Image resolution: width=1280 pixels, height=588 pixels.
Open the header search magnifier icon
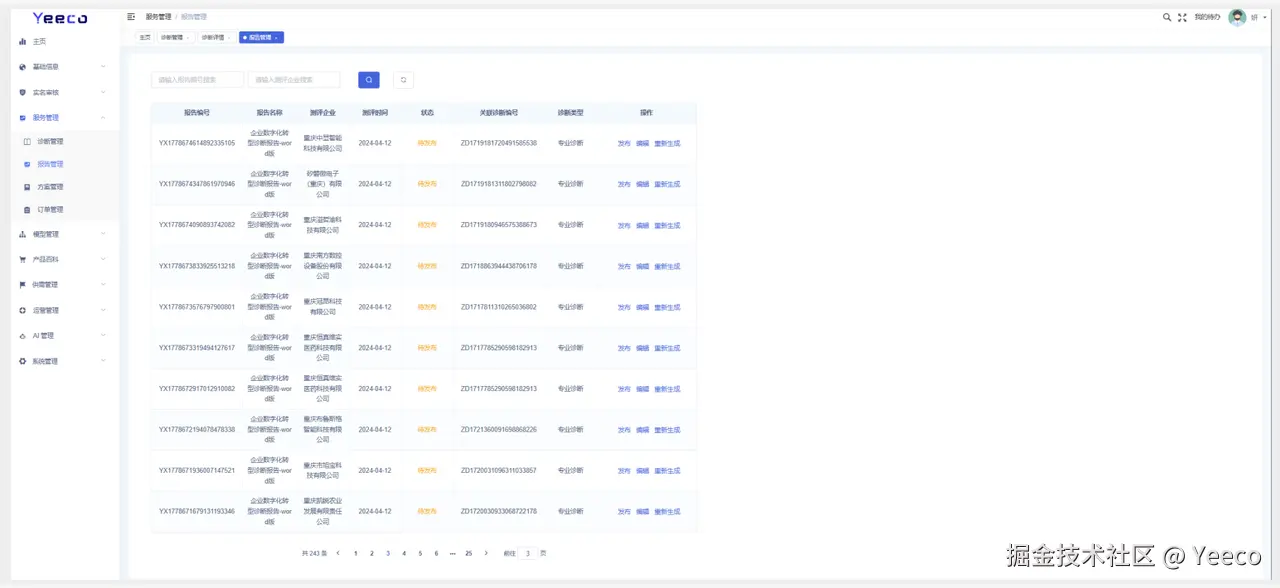click(x=1167, y=17)
